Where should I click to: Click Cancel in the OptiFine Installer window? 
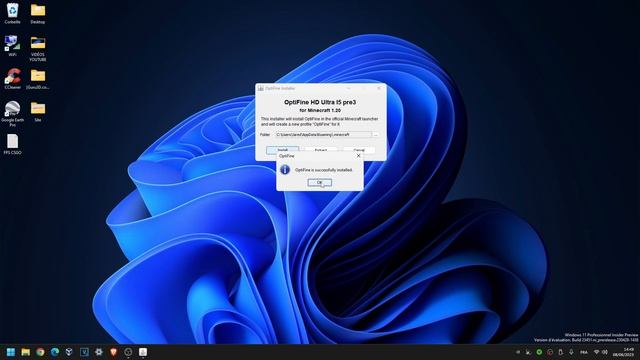(x=359, y=150)
